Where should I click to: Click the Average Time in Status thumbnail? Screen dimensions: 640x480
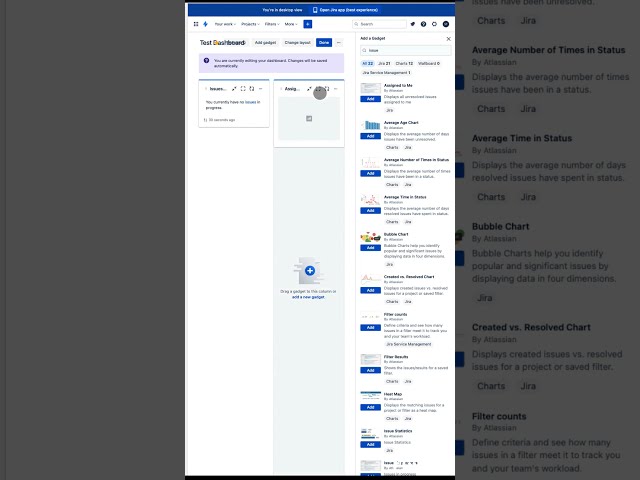[x=371, y=199]
